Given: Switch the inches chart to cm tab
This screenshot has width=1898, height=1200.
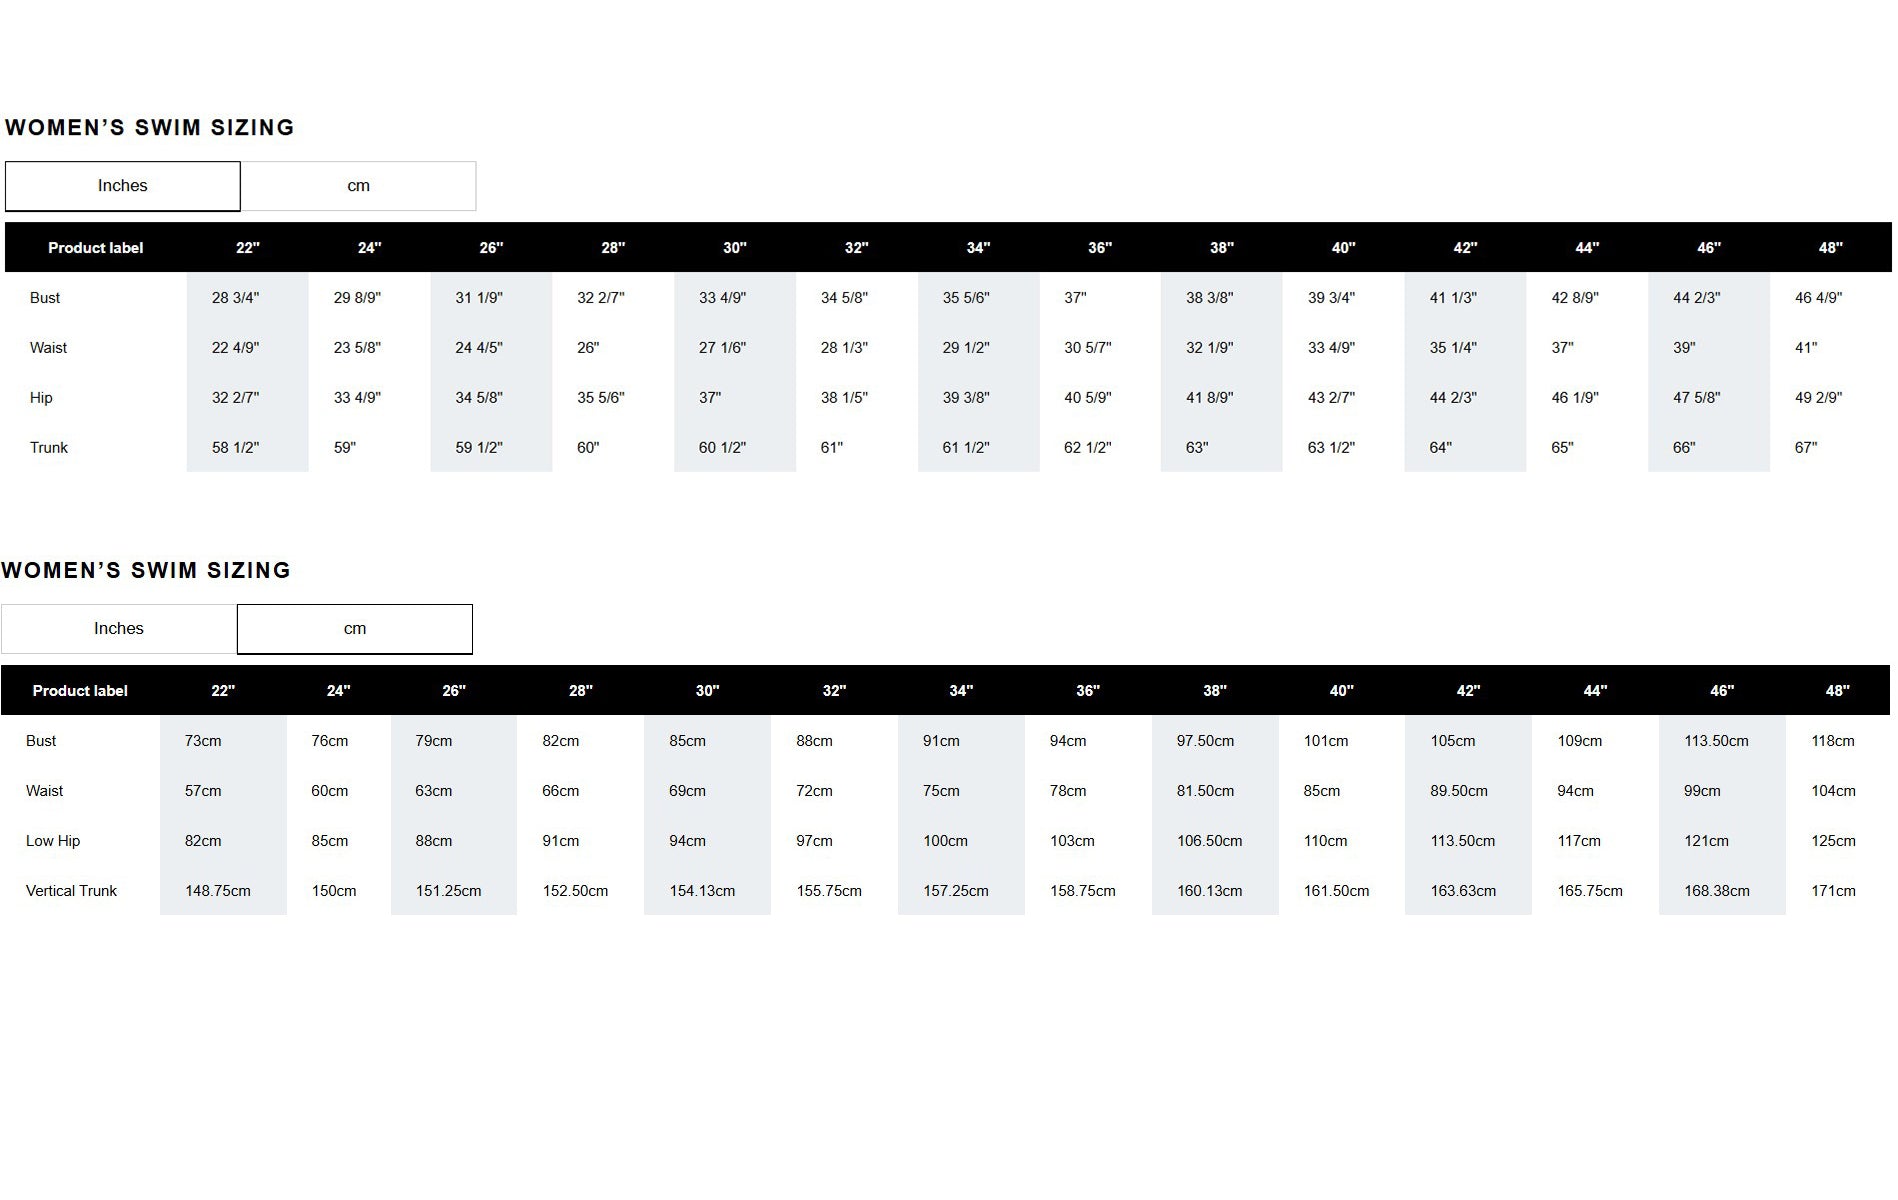Looking at the screenshot, I should click(x=358, y=186).
